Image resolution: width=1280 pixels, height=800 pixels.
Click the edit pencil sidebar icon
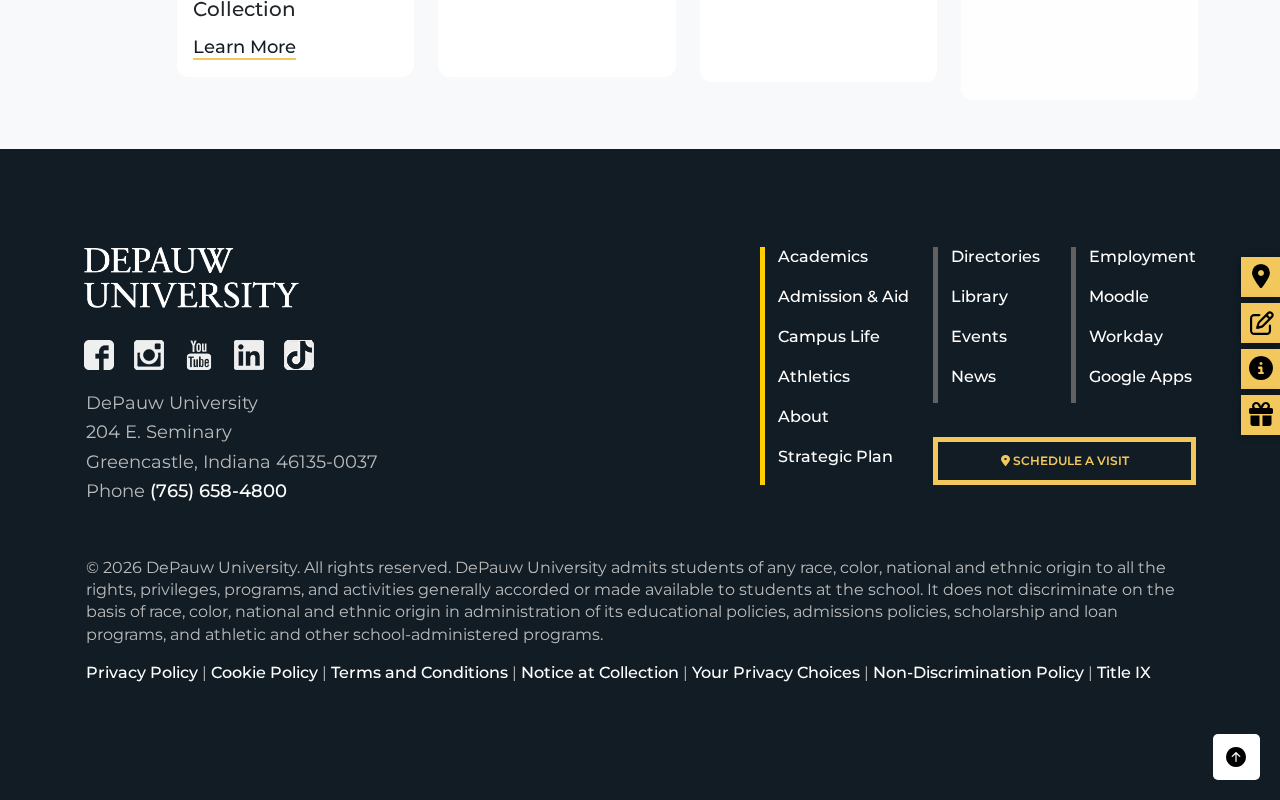(x=1260, y=323)
